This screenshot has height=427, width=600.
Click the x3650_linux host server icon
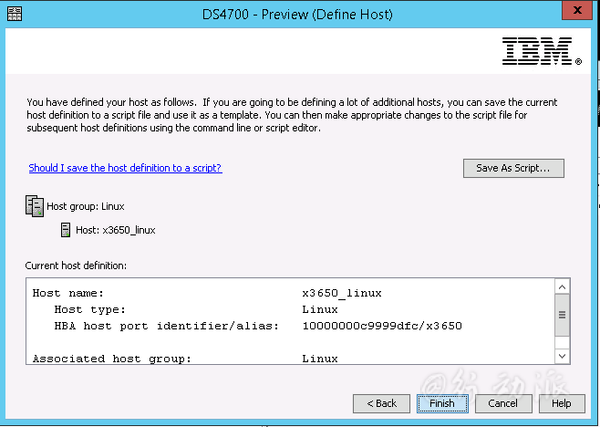[65, 230]
